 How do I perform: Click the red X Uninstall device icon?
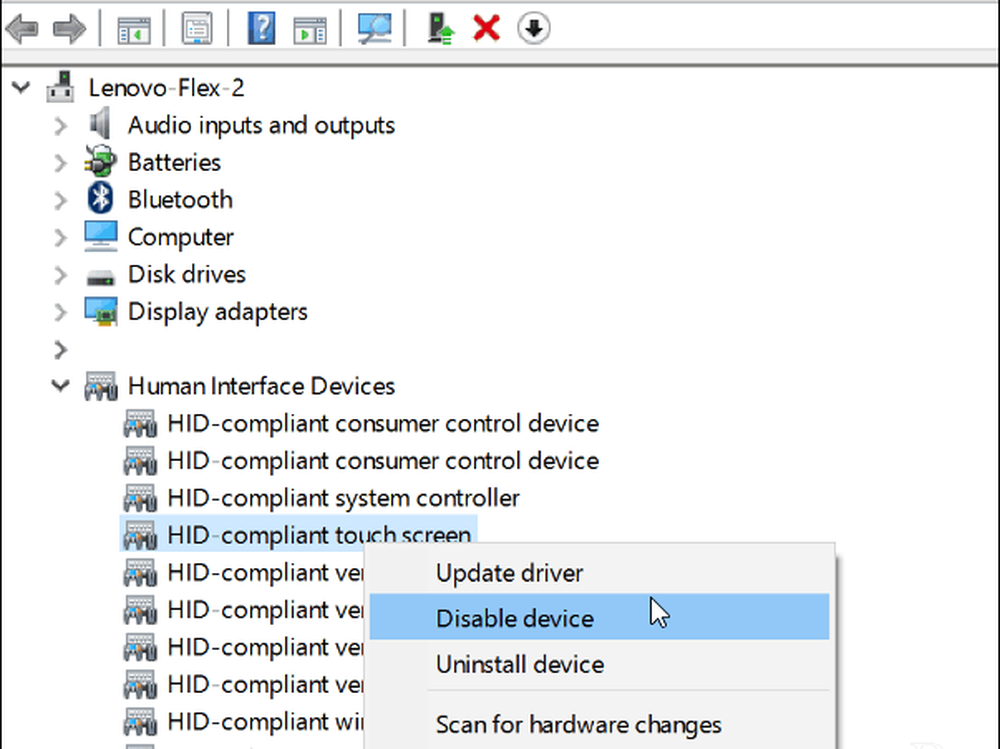coord(486,28)
